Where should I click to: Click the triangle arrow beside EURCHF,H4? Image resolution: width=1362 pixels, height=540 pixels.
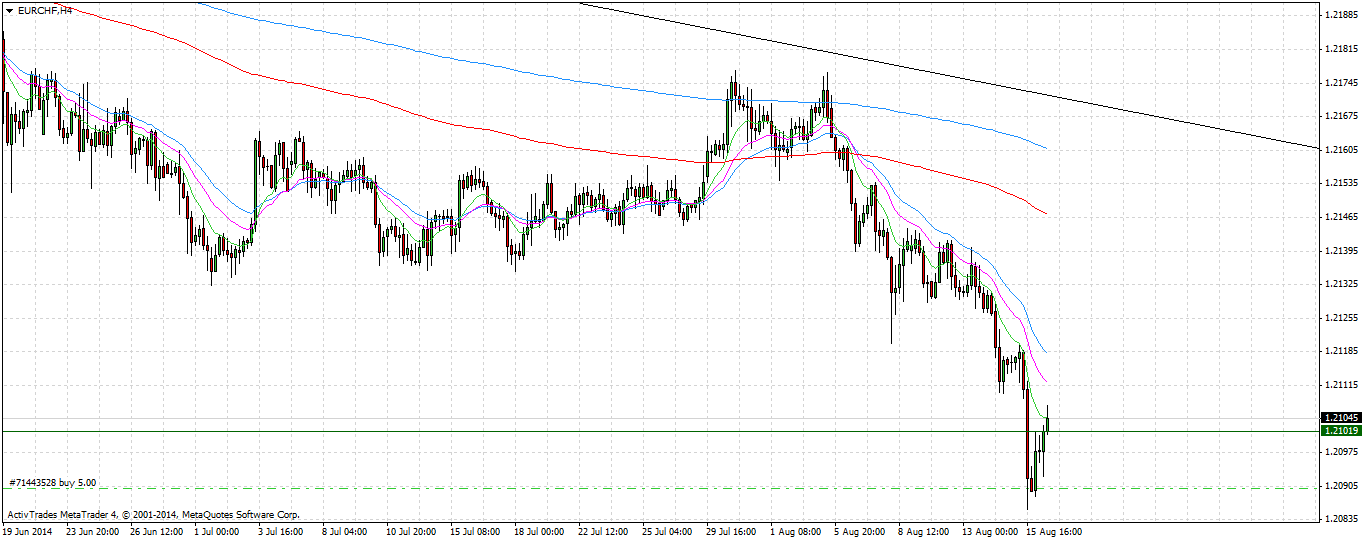tap(9, 9)
